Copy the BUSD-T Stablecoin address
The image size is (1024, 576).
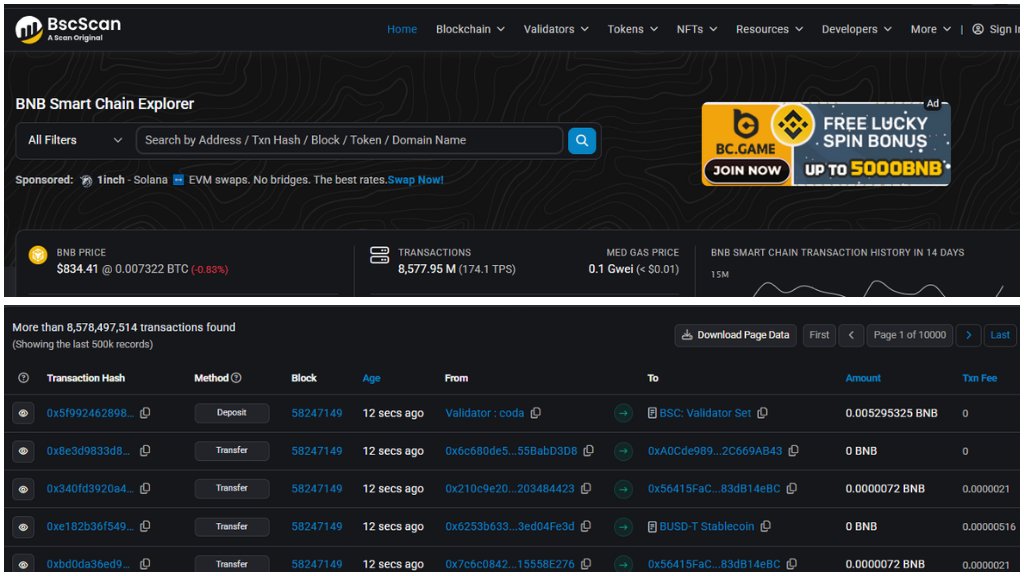click(x=765, y=526)
